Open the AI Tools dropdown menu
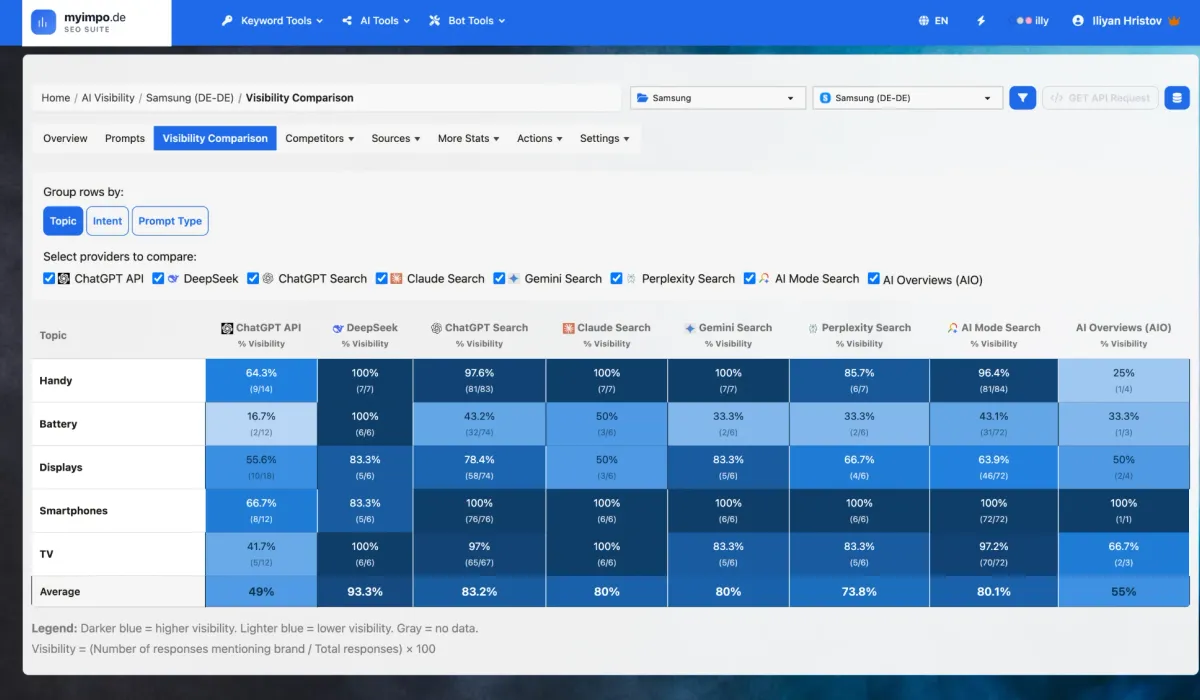This screenshot has width=1200, height=700. click(377, 20)
